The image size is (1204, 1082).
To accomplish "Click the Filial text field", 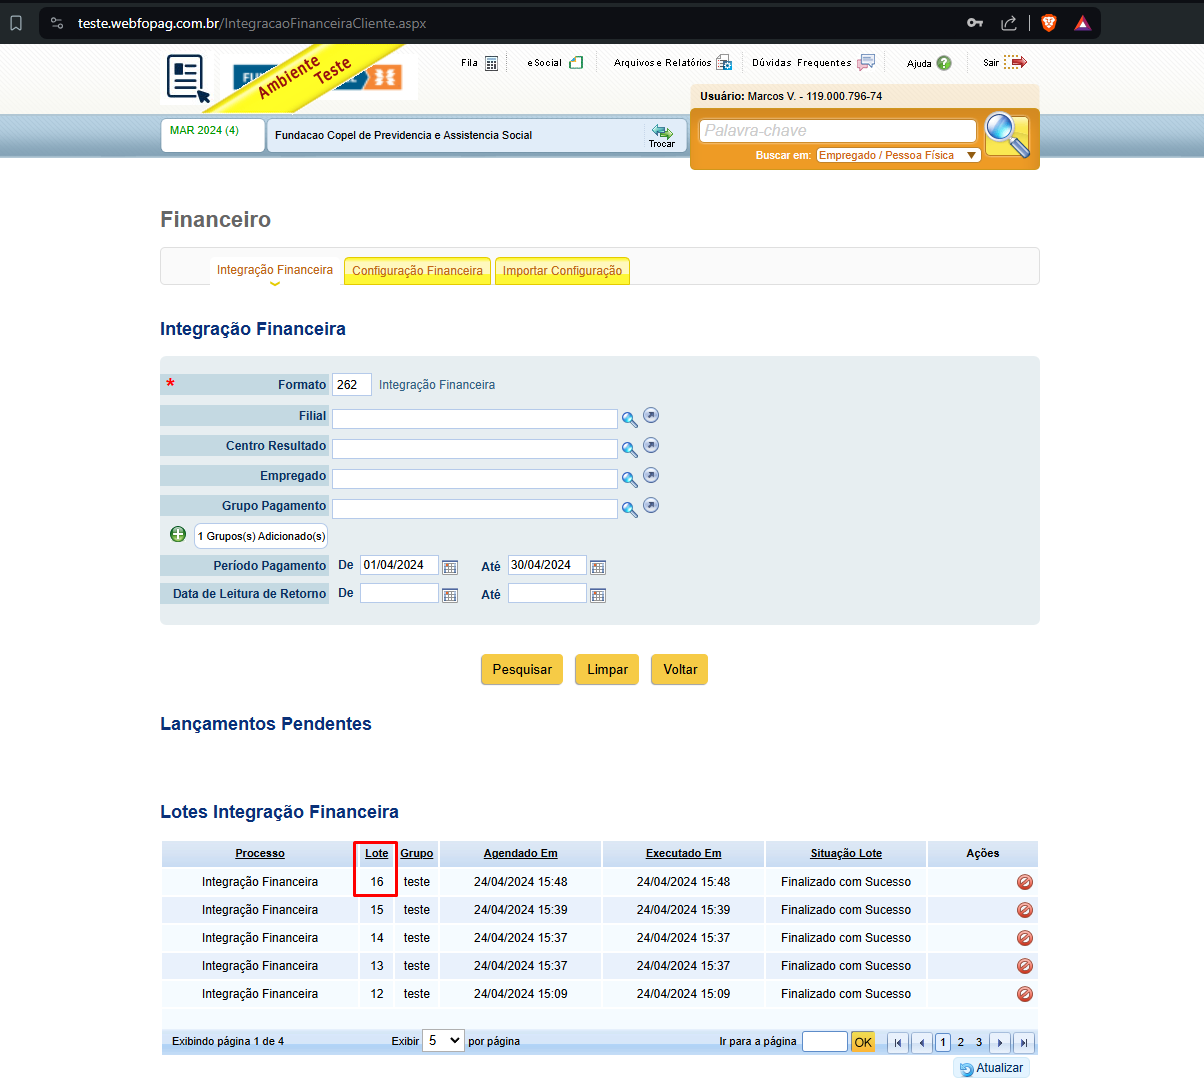I will click(475, 418).
